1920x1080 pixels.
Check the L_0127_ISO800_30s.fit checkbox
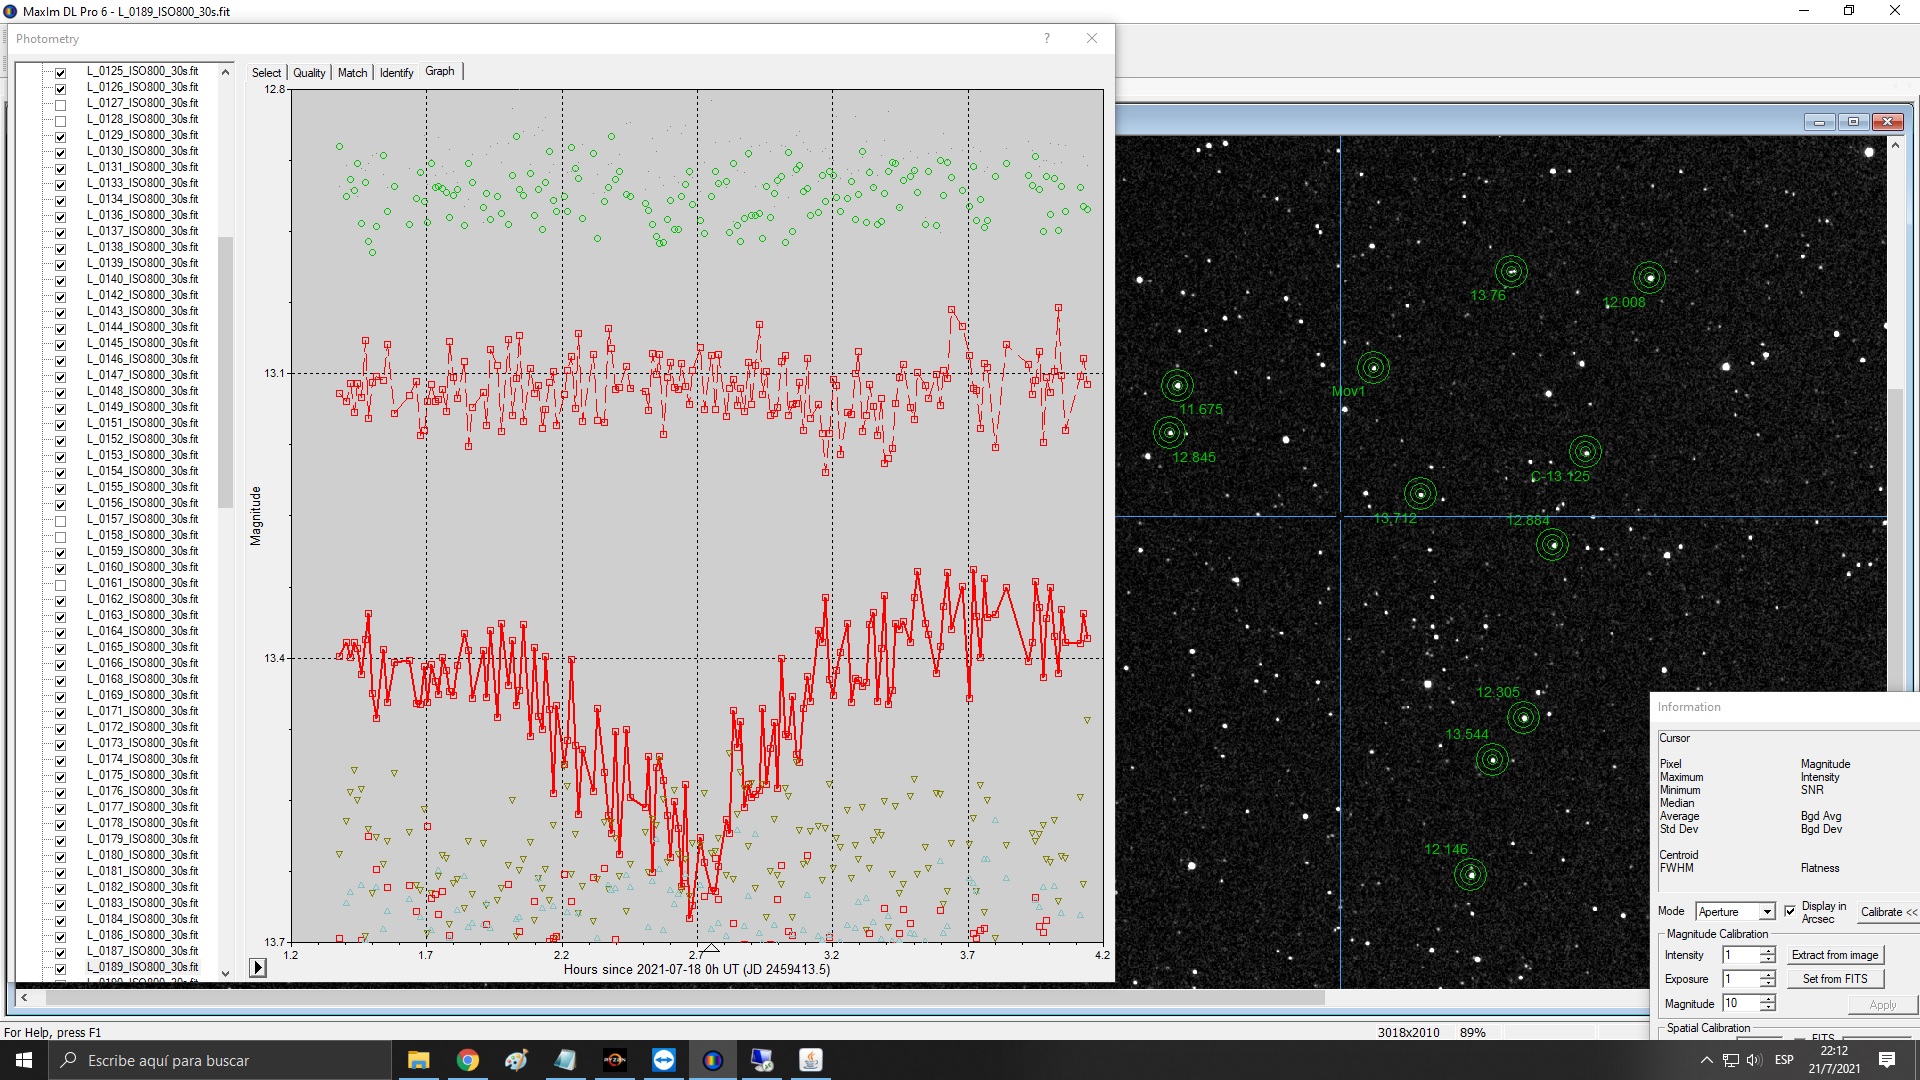pos(60,105)
